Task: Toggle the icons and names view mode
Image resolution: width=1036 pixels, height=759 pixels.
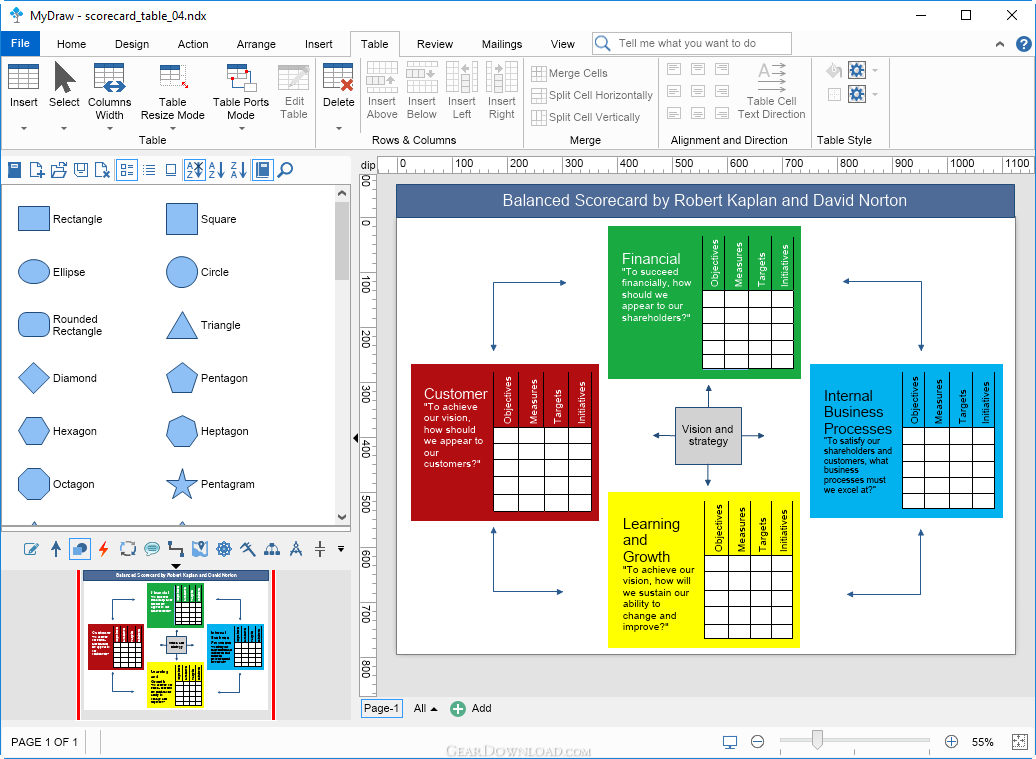Action: [127, 170]
